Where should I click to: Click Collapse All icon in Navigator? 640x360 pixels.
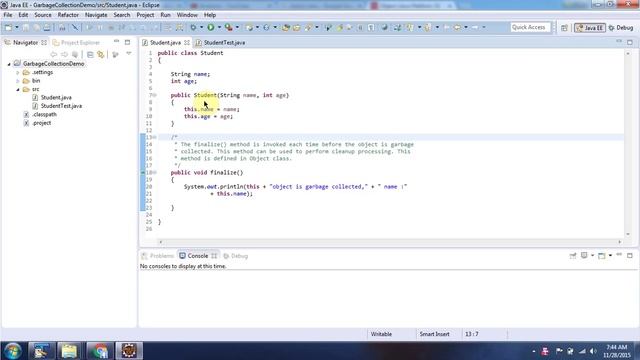pyautogui.click(x=90, y=54)
